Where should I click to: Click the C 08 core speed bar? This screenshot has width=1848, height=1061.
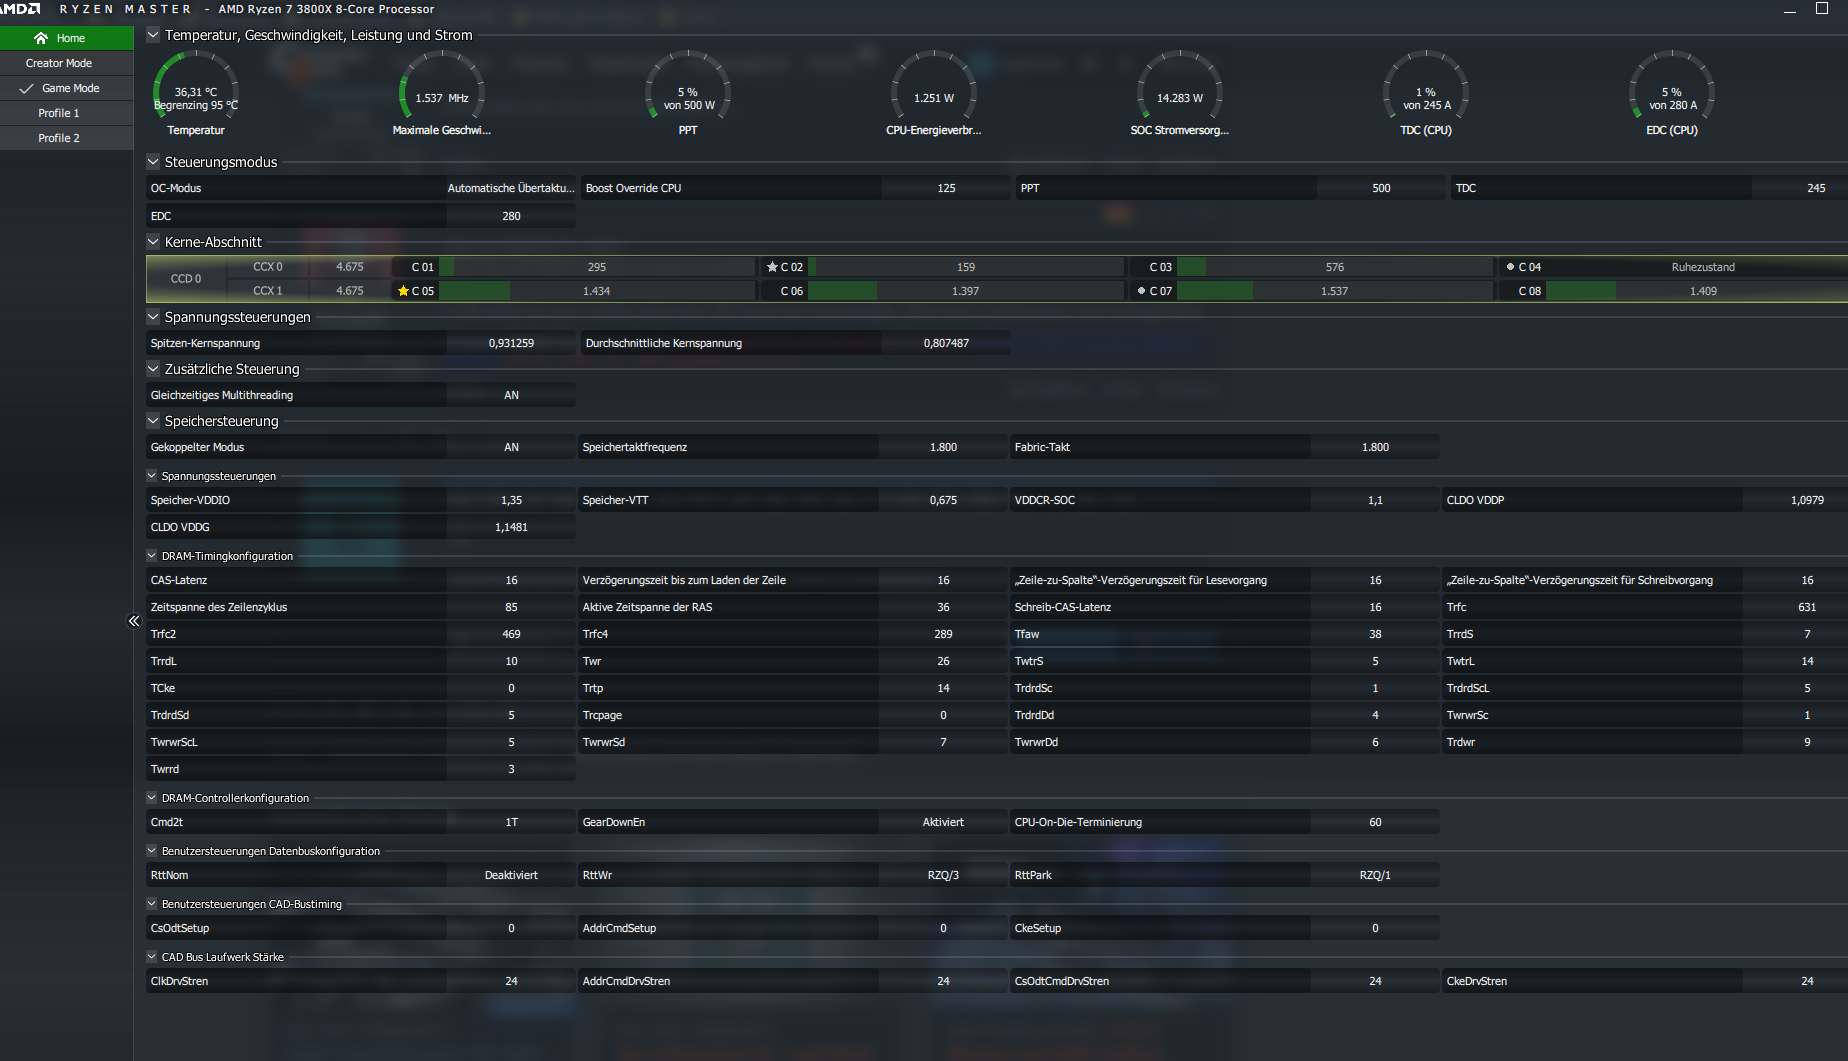point(1697,291)
